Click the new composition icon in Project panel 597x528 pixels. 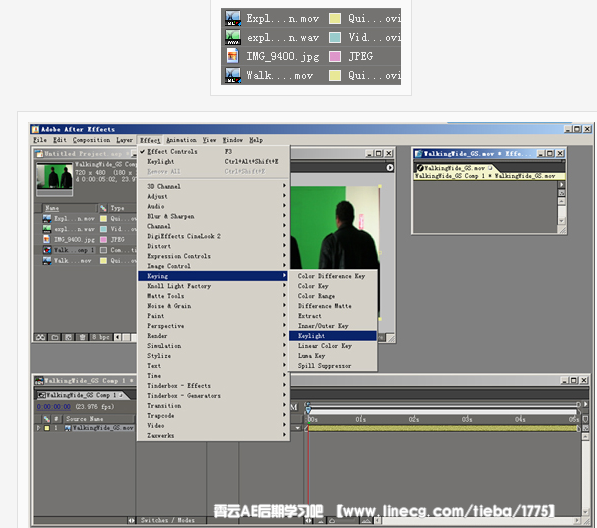[69, 337]
